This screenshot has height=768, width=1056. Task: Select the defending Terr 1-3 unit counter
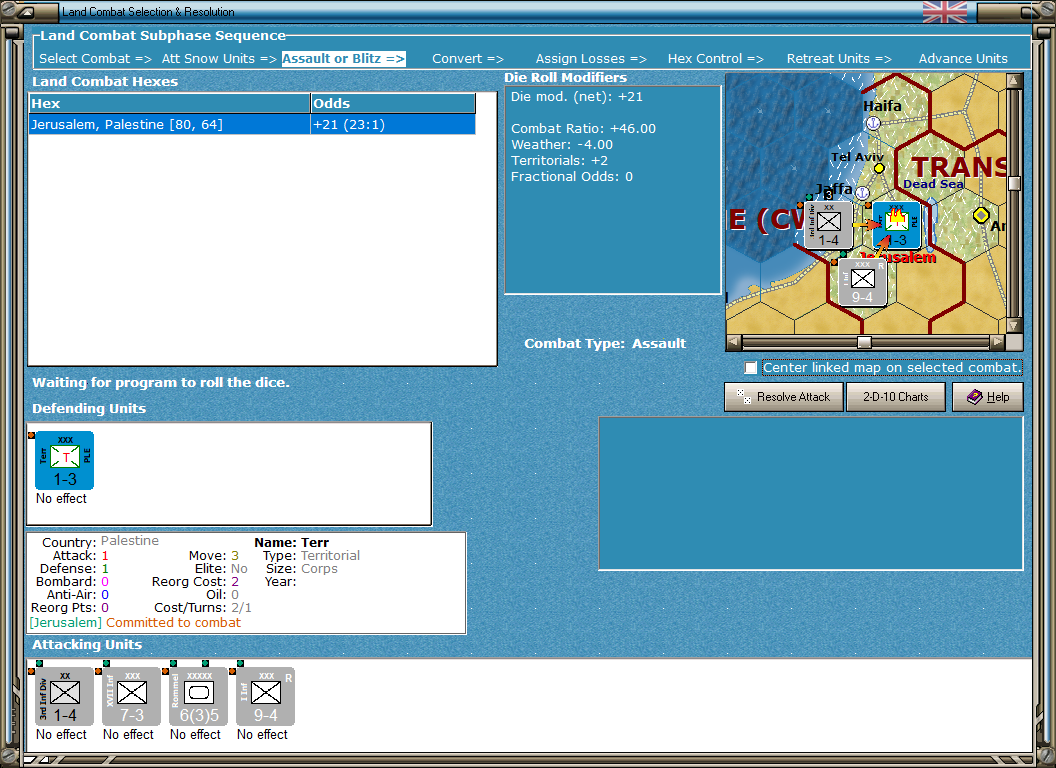pos(65,461)
